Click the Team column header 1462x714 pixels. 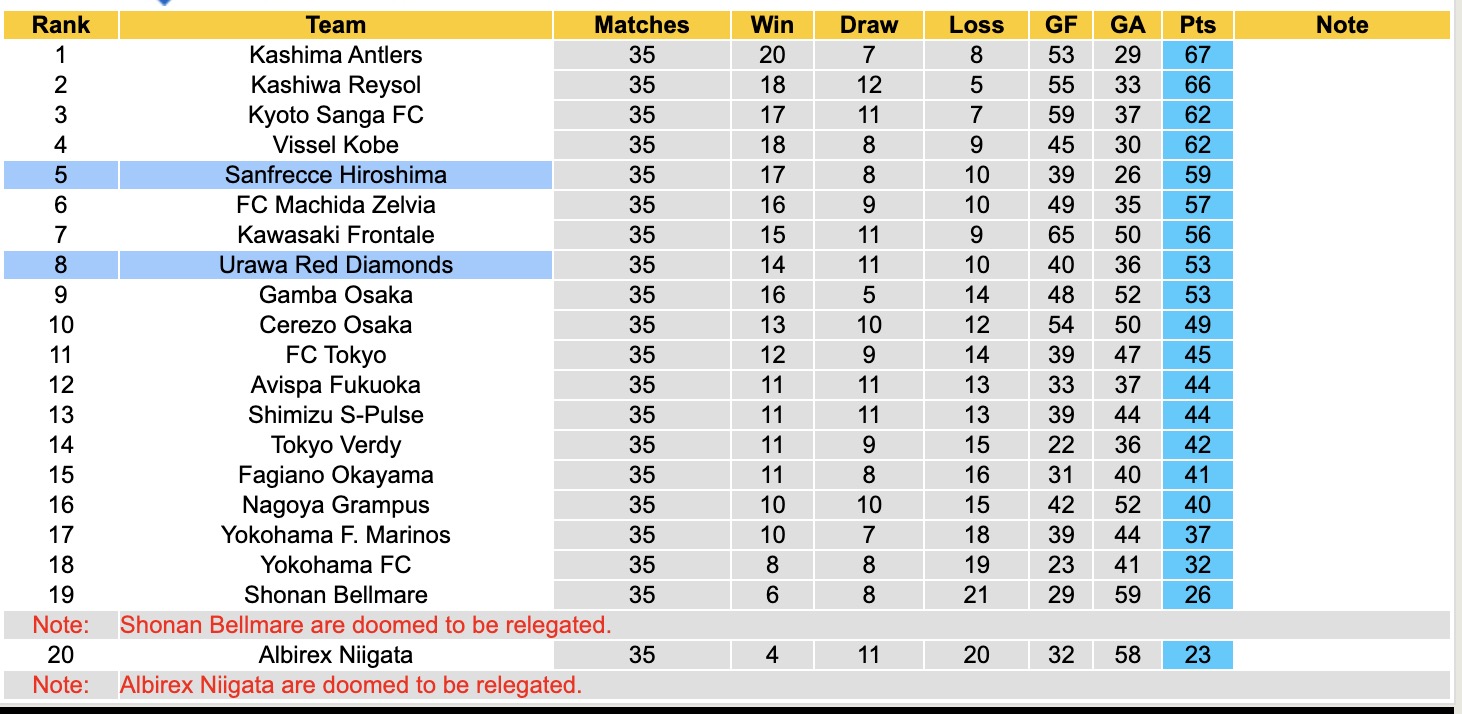coord(336,25)
